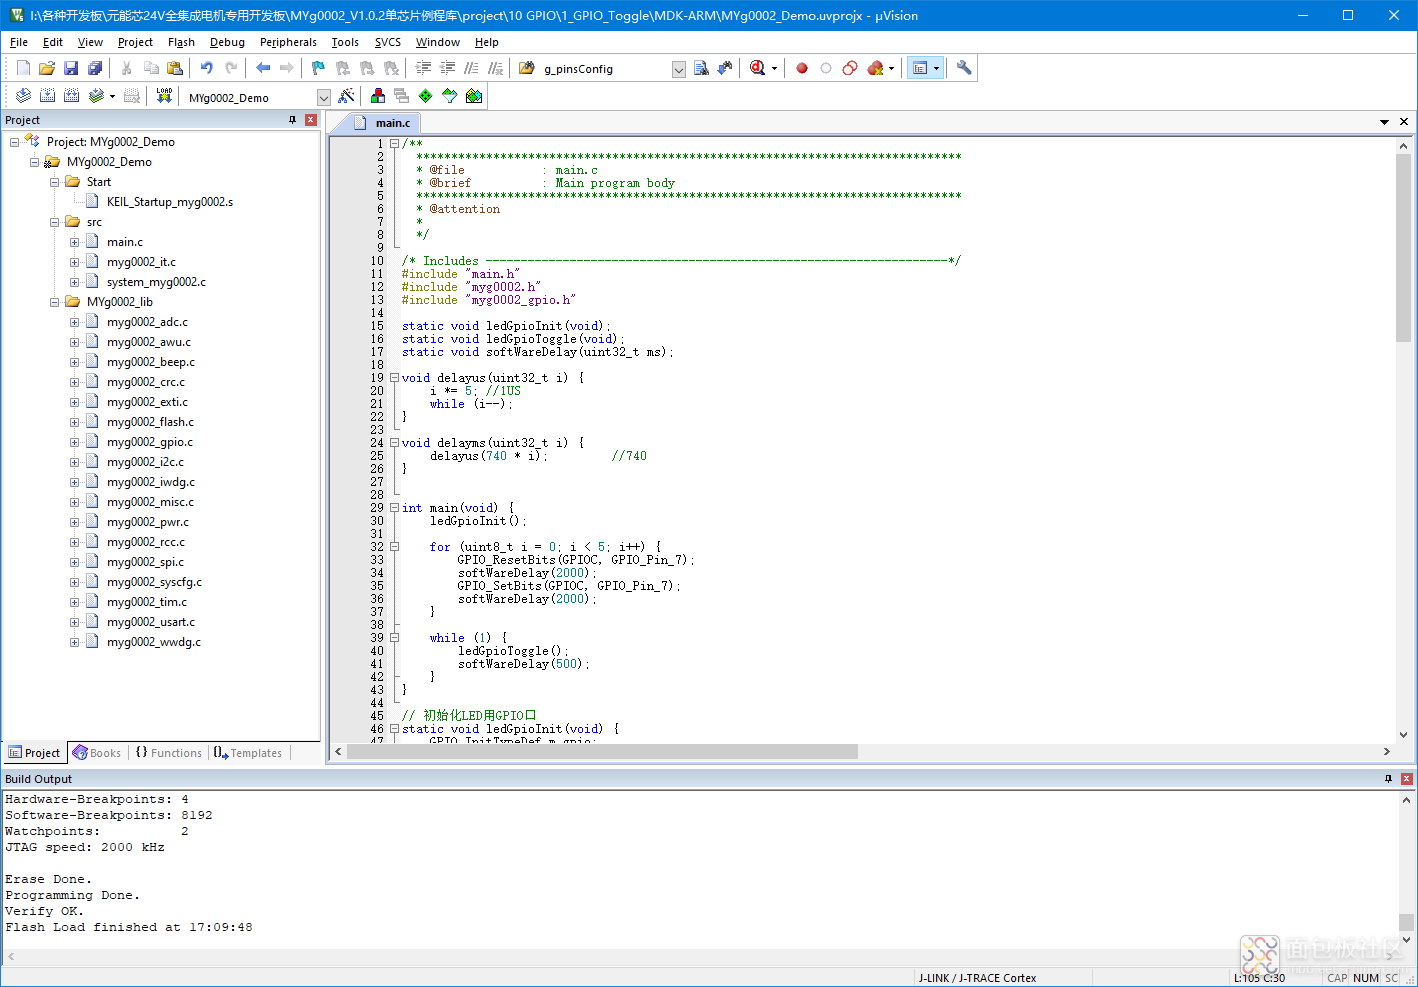This screenshot has height=987, width=1418.
Task: Switch to the Functions tab
Action: coord(168,753)
